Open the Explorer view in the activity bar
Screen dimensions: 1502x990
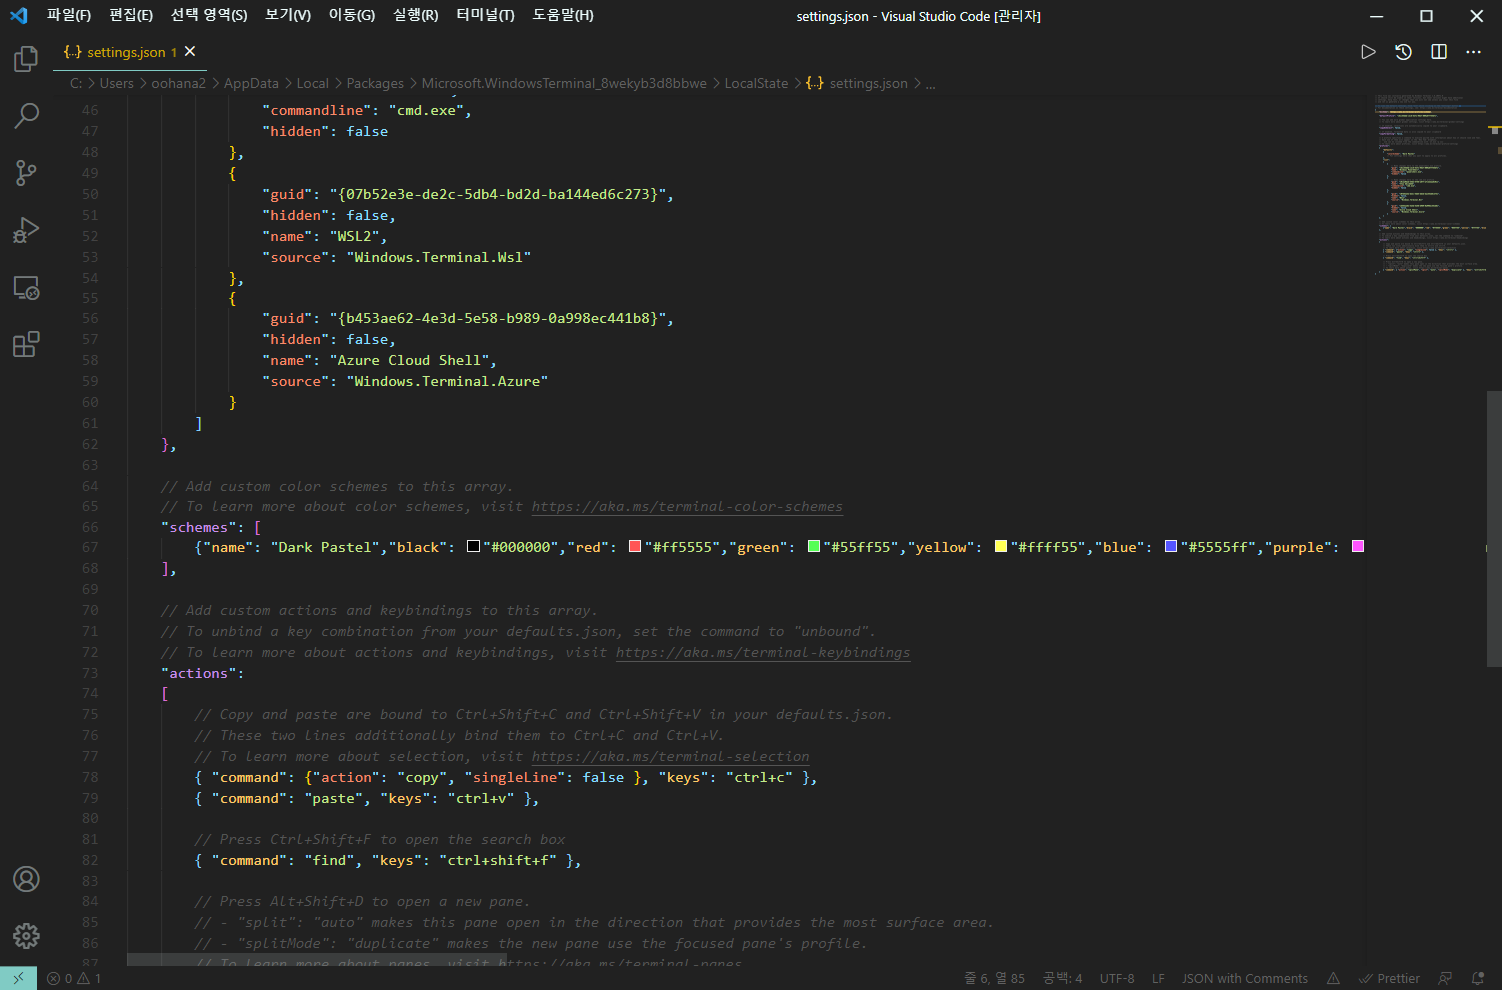tap(26, 59)
